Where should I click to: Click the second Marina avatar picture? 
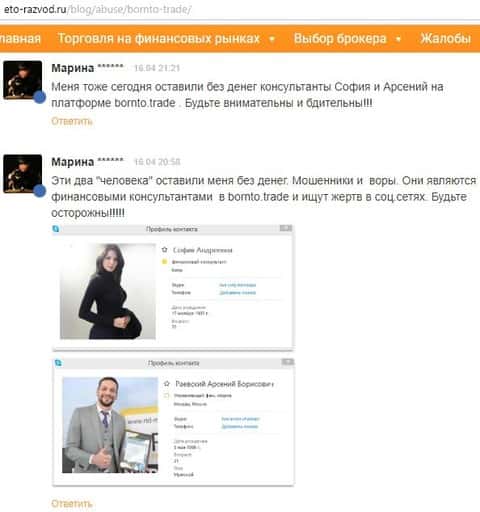(23, 174)
